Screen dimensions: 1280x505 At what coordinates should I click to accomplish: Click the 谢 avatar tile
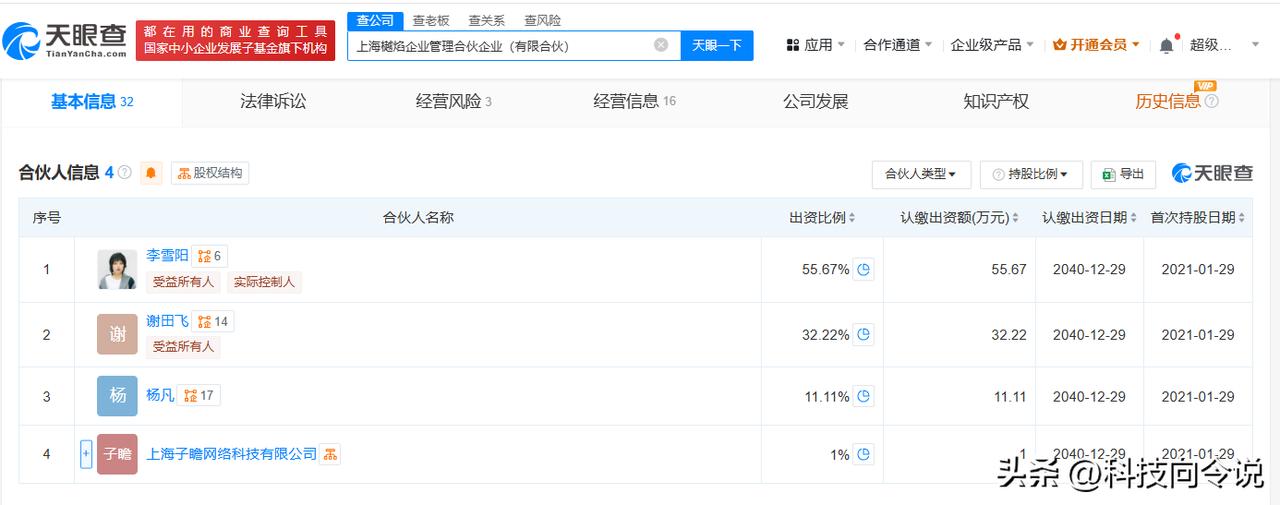click(x=117, y=334)
